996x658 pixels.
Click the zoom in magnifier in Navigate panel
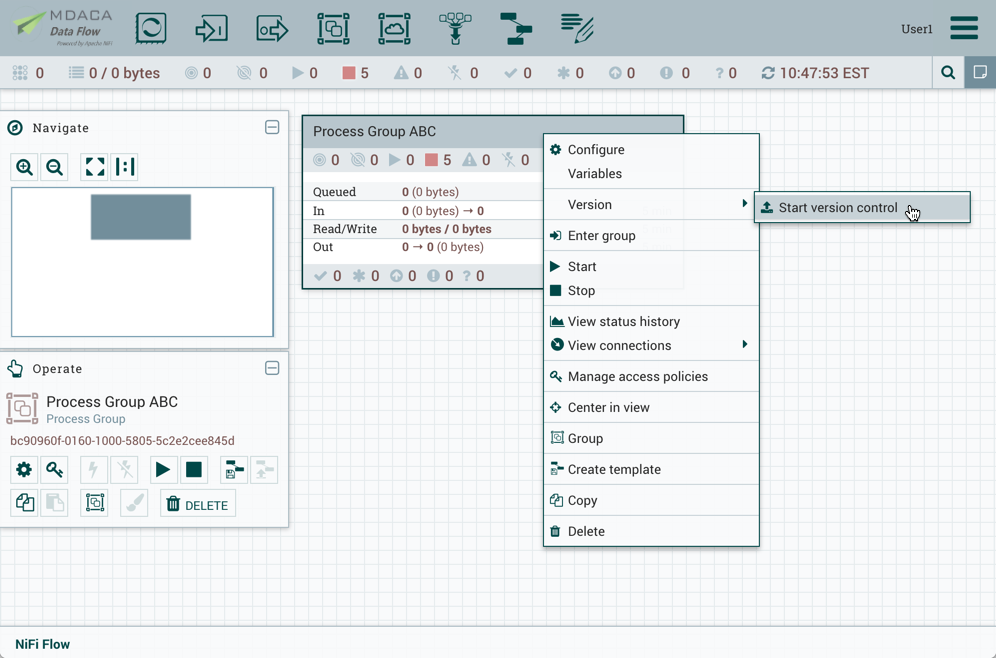[x=24, y=167]
